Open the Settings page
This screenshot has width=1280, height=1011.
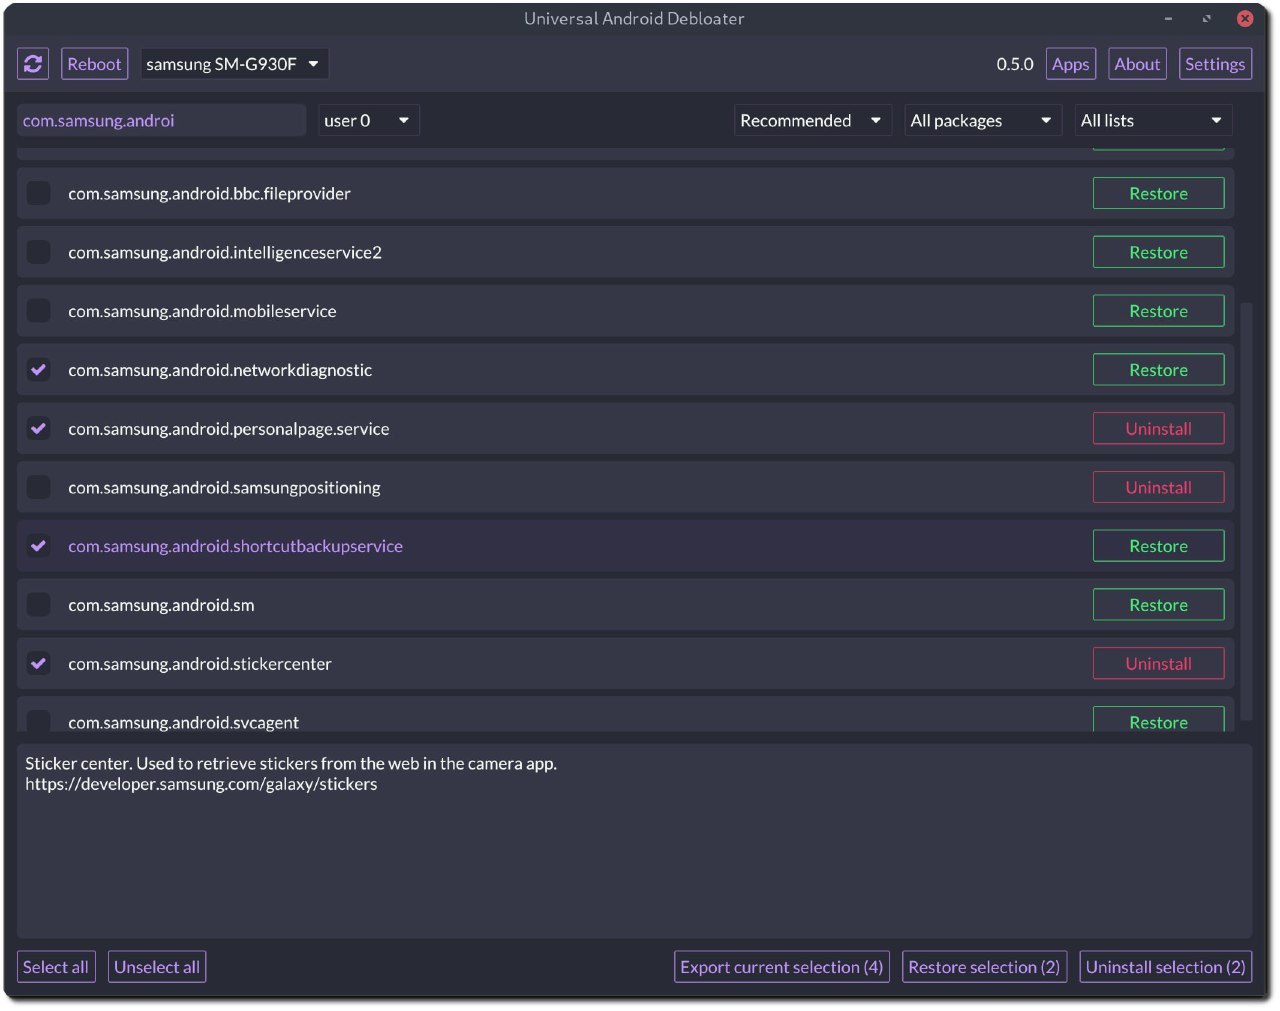pyautogui.click(x=1215, y=64)
